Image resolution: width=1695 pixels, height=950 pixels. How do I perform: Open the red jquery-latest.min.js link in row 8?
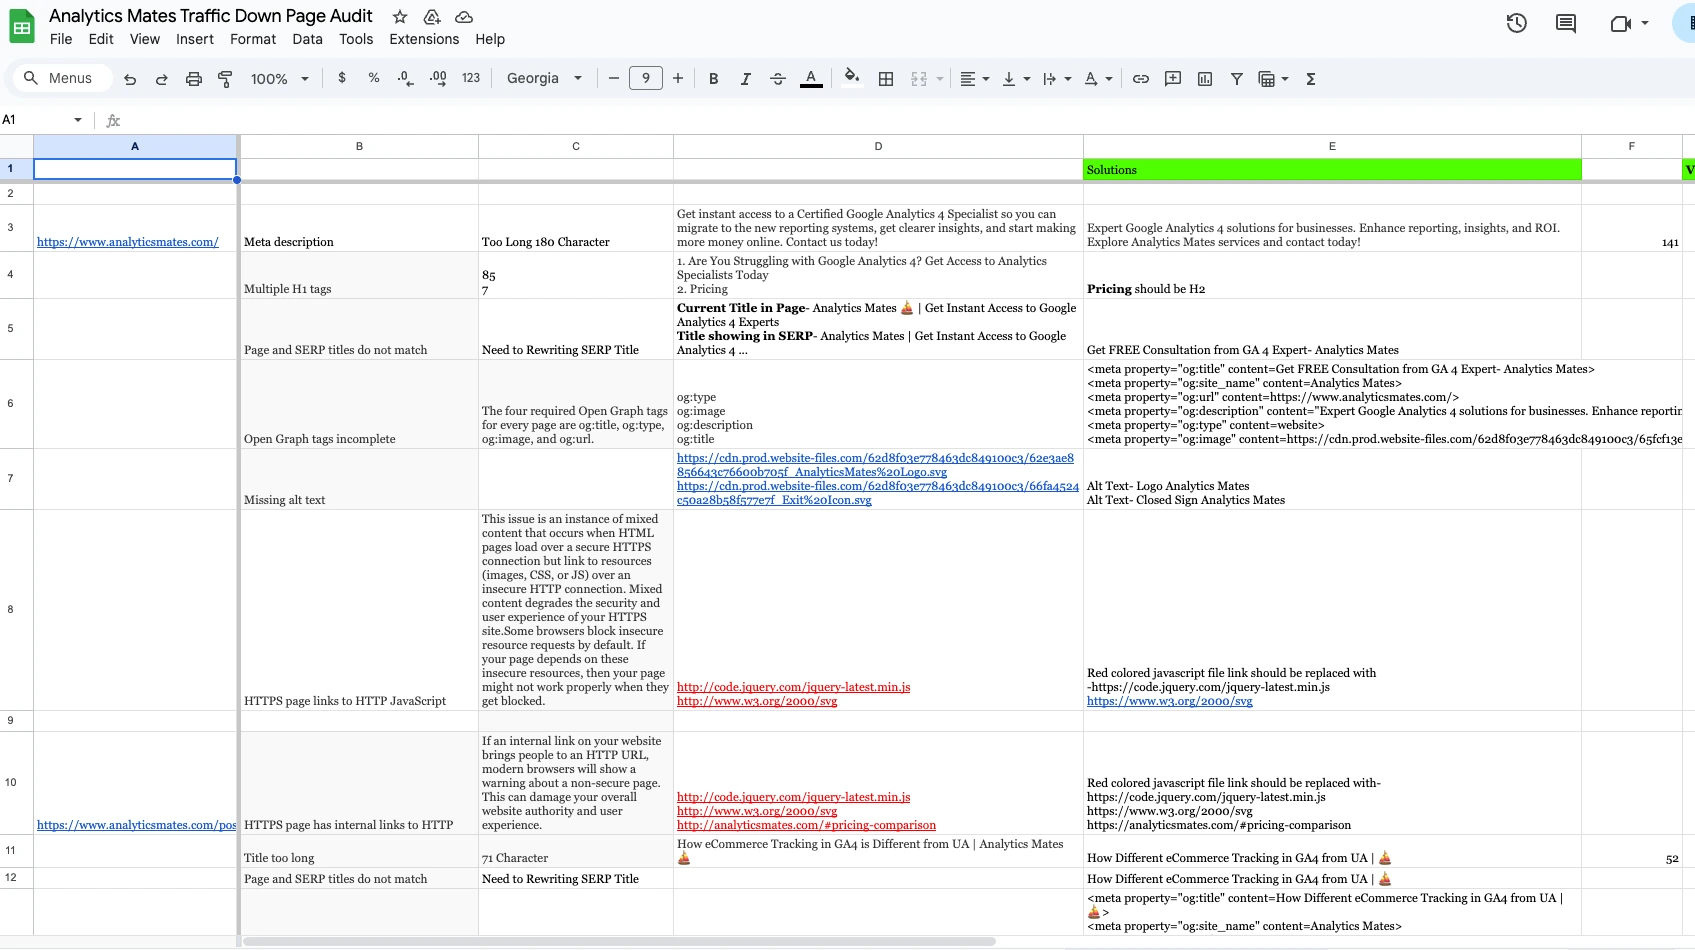pos(793,687)
